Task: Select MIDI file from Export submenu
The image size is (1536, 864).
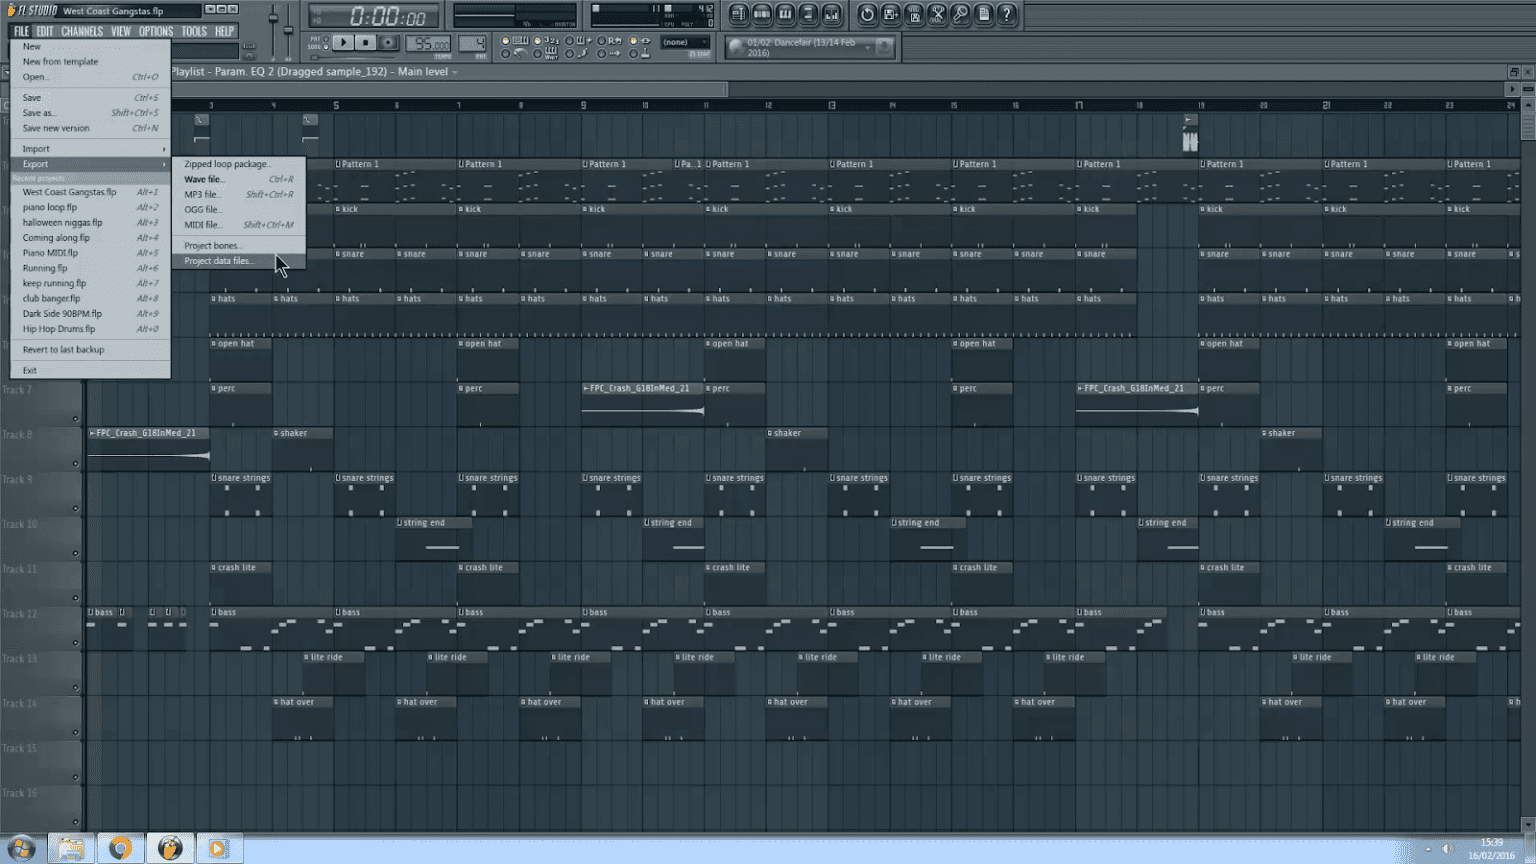Action: [205, 225]
